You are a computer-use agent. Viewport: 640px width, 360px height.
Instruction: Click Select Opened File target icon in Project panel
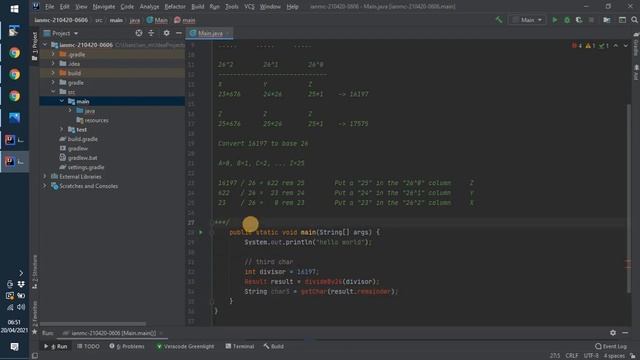pos(139,33)
